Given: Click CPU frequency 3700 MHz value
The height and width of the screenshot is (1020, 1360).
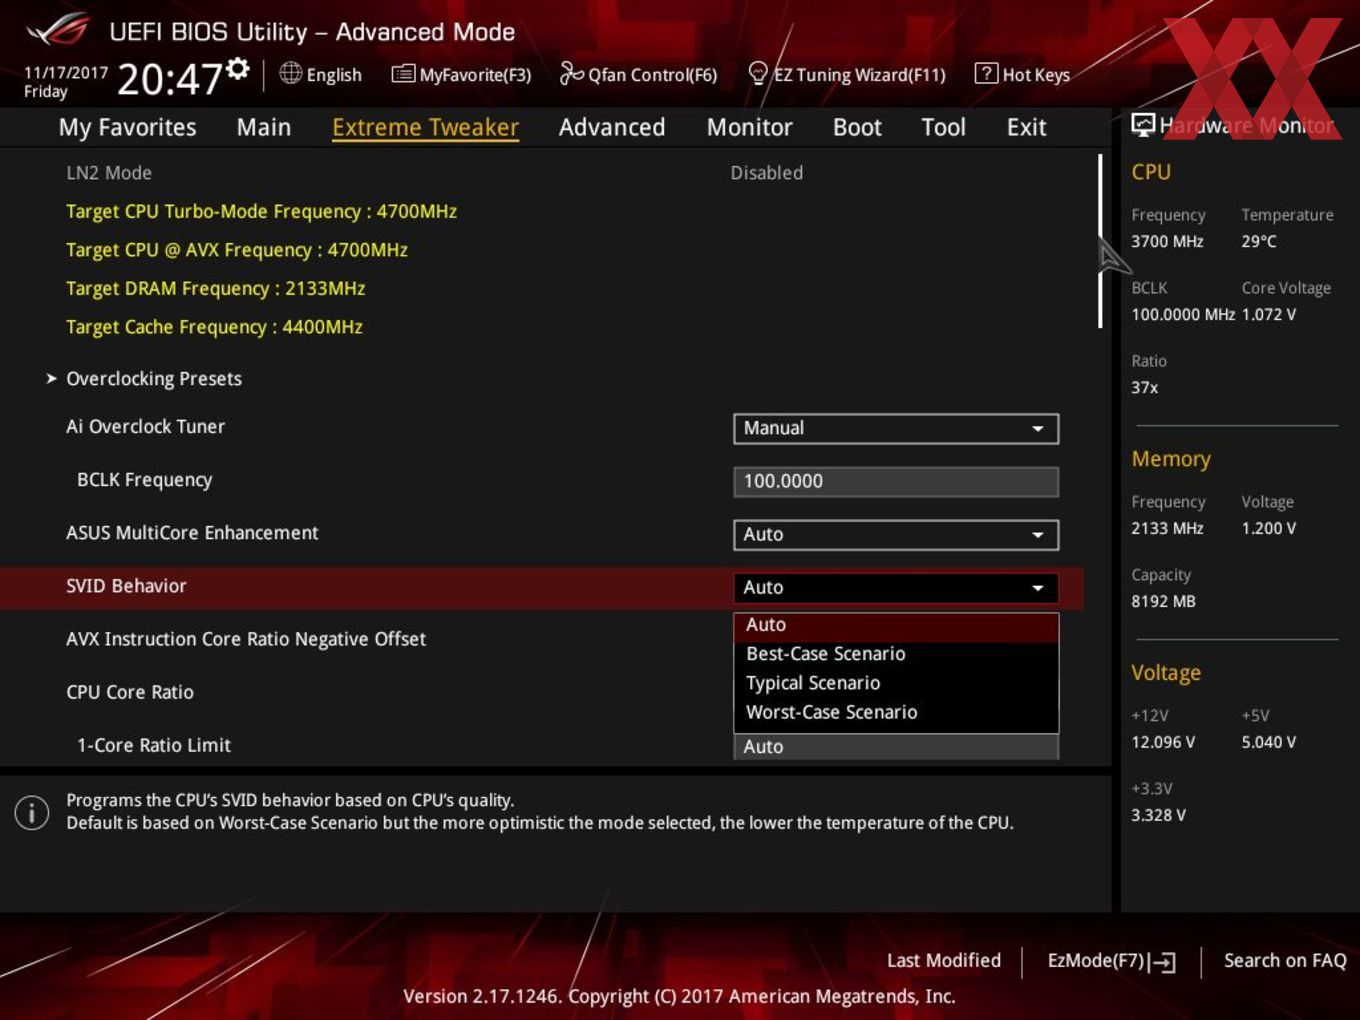Looking at the screenshot, I should 1167,241.
